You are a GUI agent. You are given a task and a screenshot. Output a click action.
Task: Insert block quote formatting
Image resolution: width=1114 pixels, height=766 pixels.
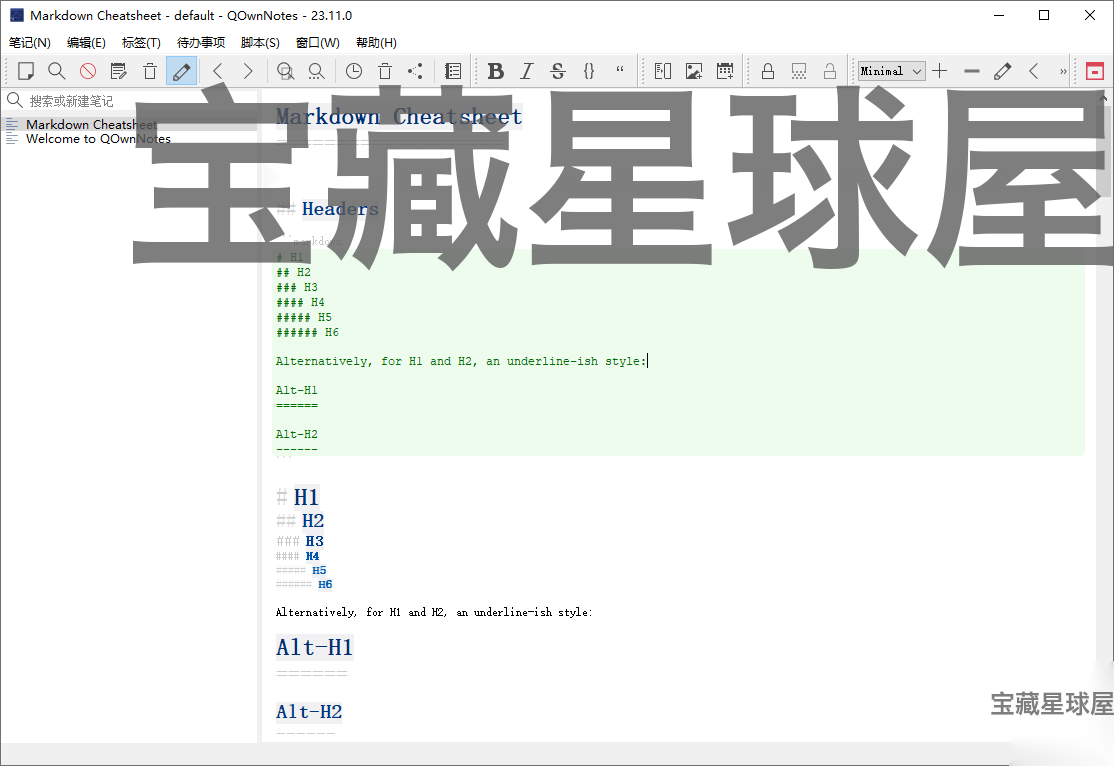pos(620,71)
